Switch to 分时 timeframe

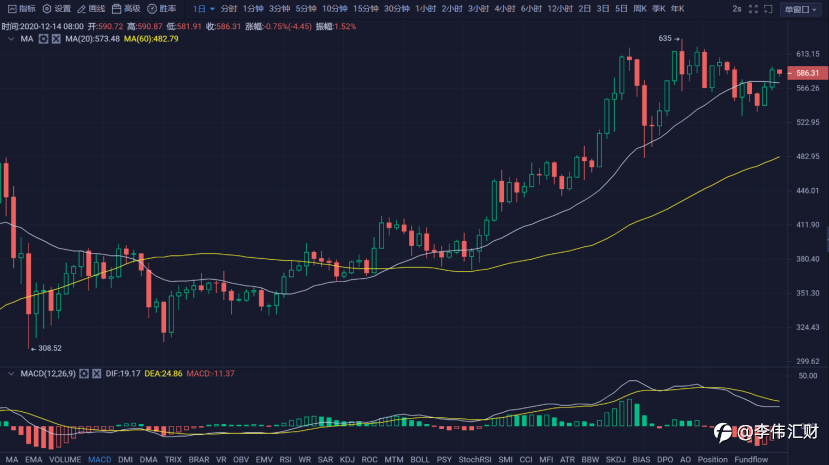228,9
